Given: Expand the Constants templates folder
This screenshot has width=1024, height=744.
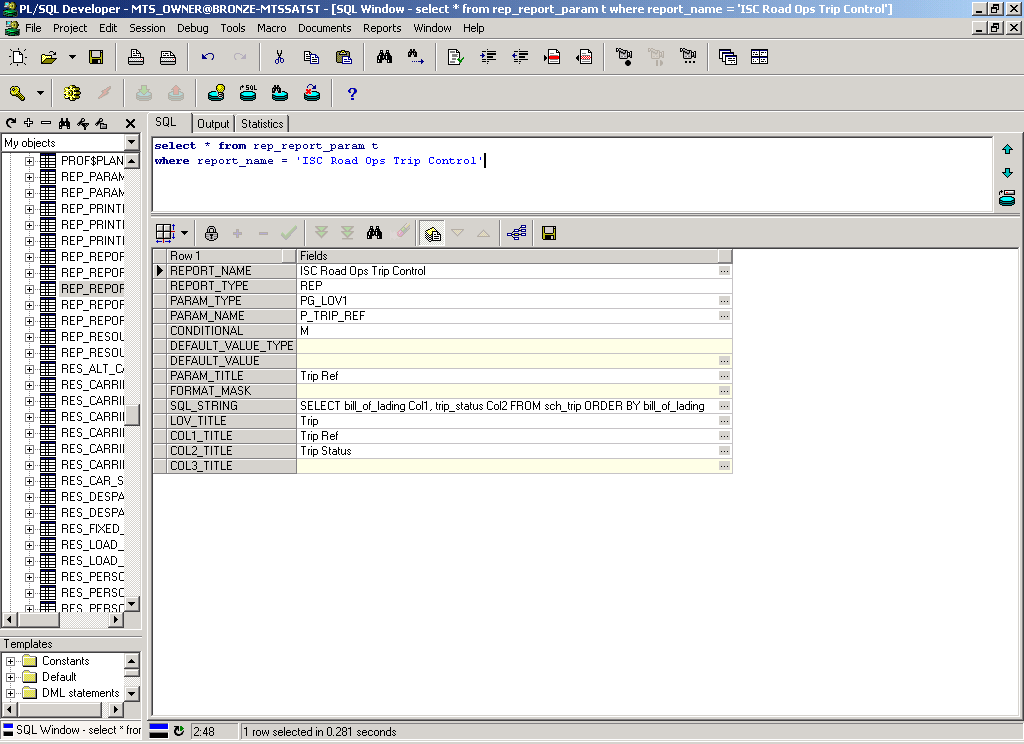Looking at the screenshot, I should 10,661.
